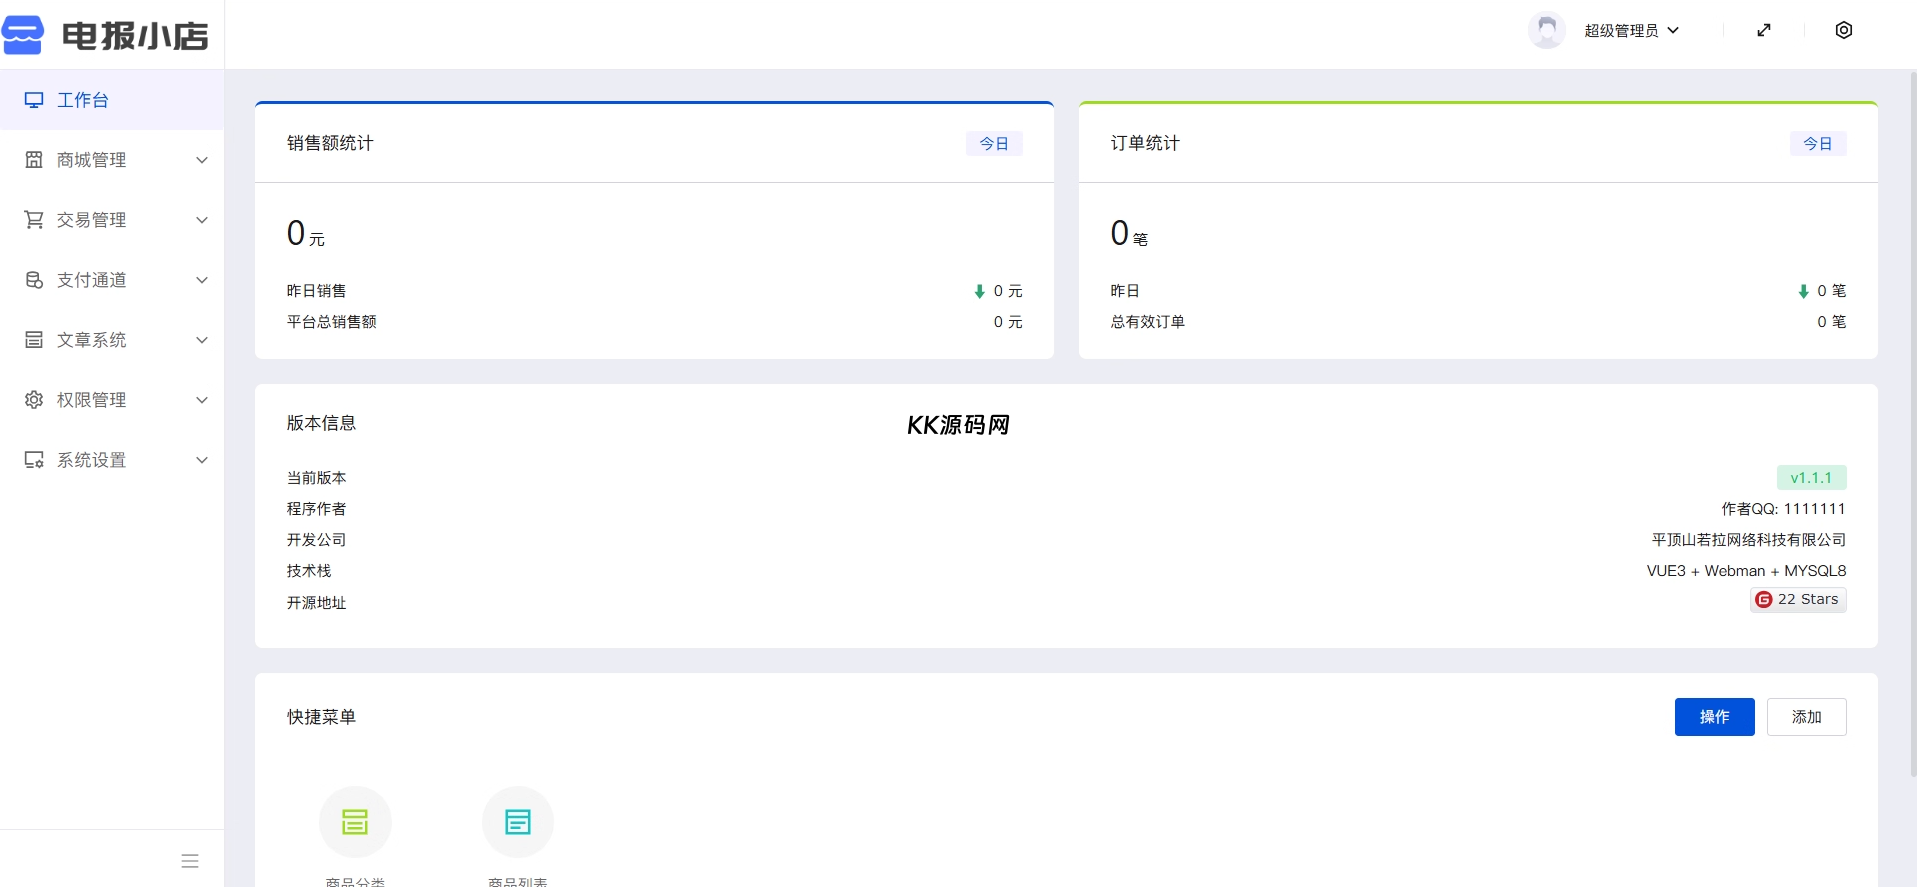Click the 平台总销售额 label
Screen dimensions: 1917x887
tap(332, 322)
